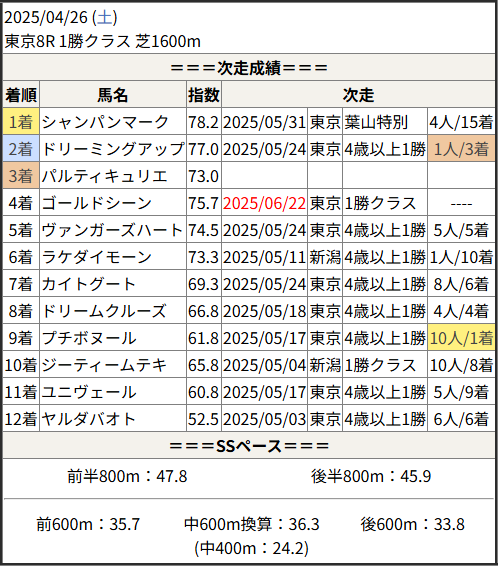Image resolution: width=498 pixels, height=566 pixels.
Task: Select horse name ドリーミングアップ
Action: pos(113,149)
